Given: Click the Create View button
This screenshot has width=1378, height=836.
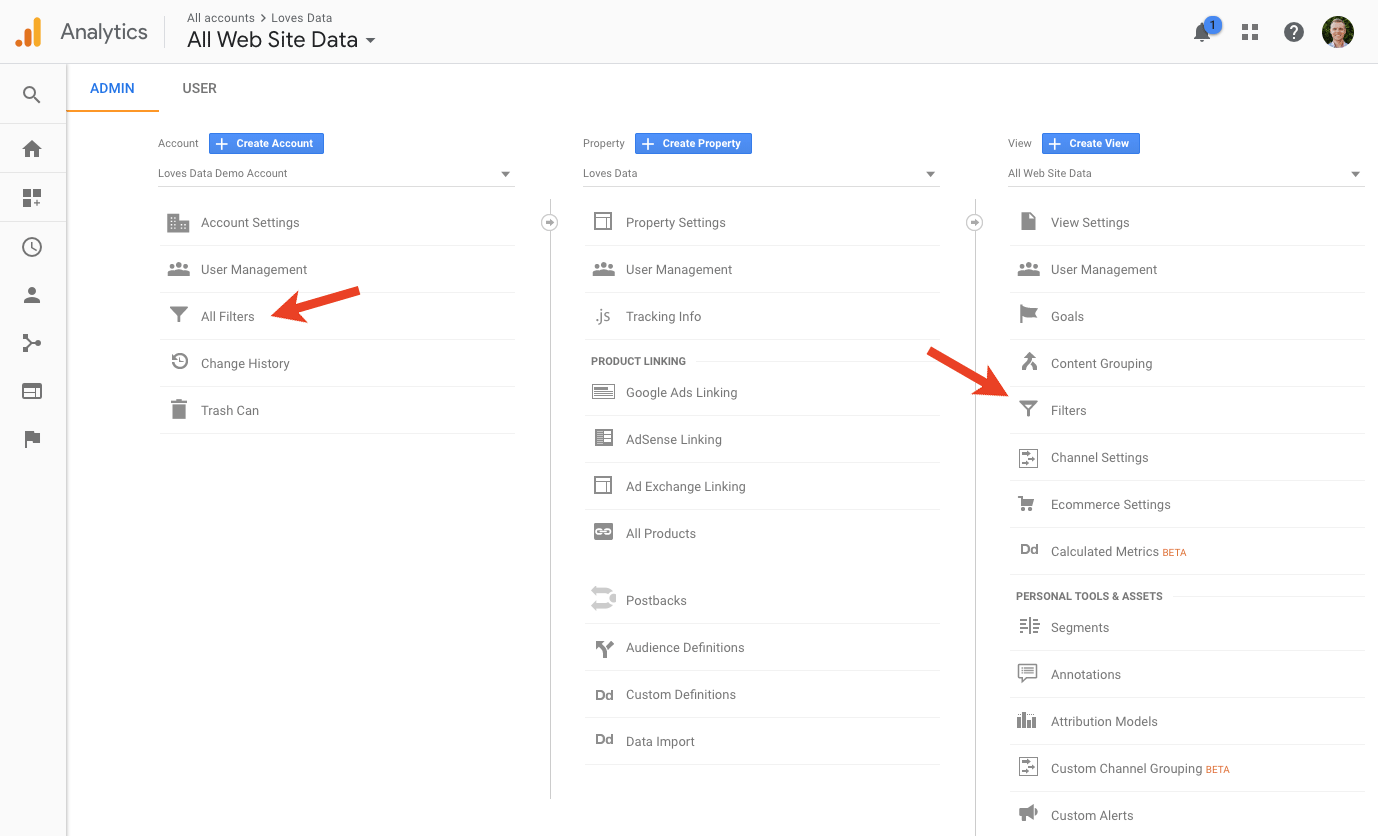Looking at the screenshot, I should pos(1090,143).
